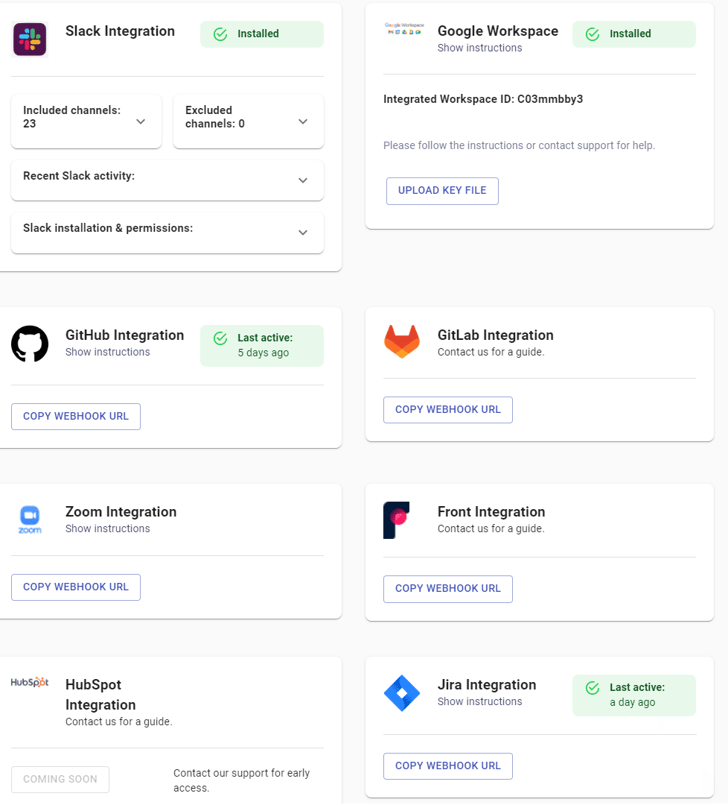The image size is (728, 805).
Task: Copy the Jira webhook URL
Action: click(448, 766)
